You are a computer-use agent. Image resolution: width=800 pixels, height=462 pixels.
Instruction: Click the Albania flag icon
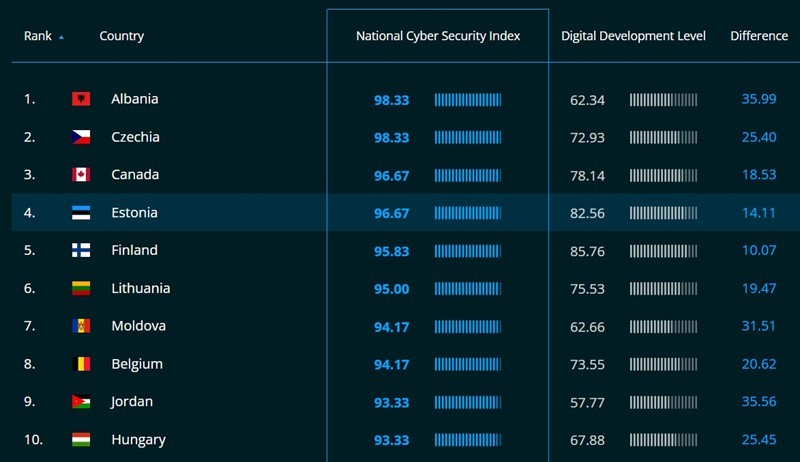tap(81, 99)
